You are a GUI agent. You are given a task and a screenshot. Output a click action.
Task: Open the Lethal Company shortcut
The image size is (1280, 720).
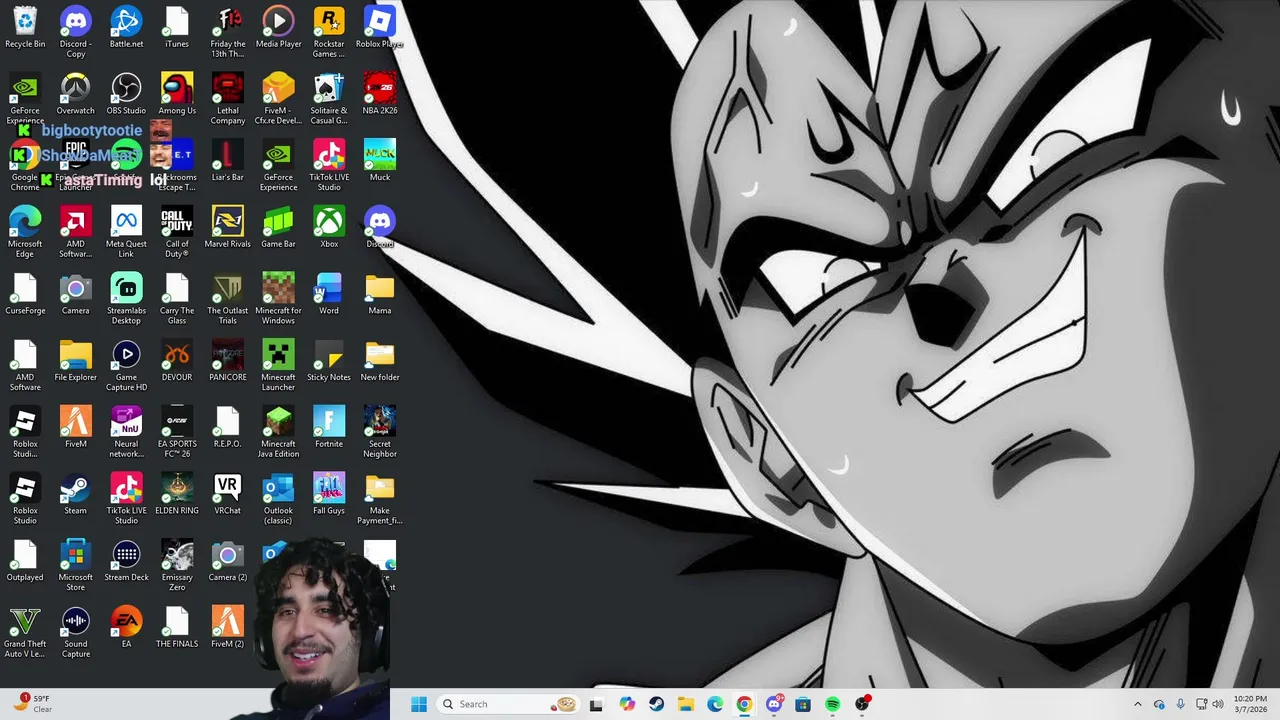[x=228, y=98]
